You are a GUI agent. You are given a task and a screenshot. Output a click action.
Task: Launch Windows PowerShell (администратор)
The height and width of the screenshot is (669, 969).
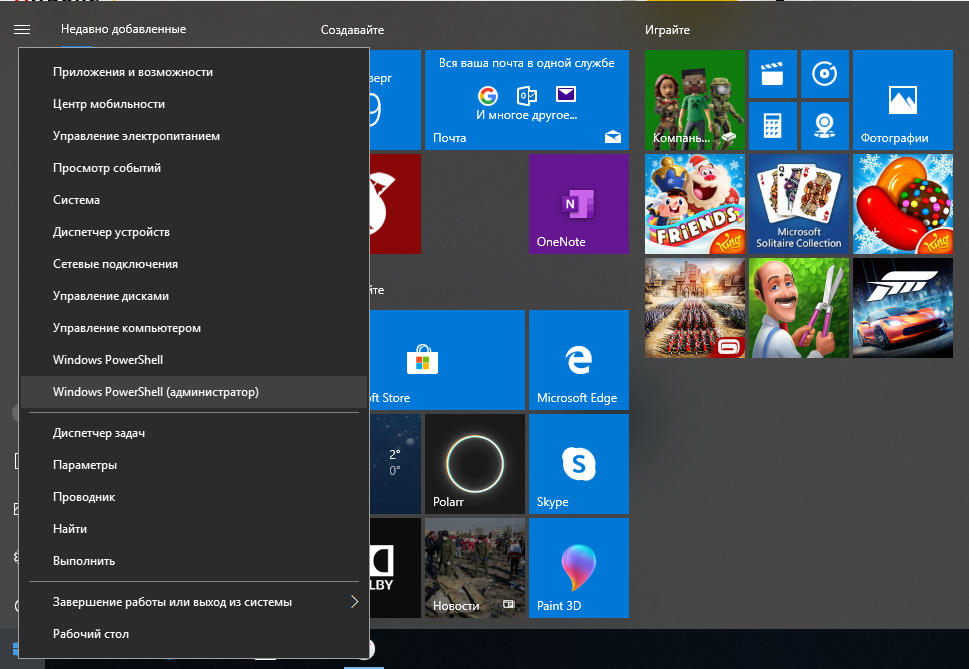[194, 392]
